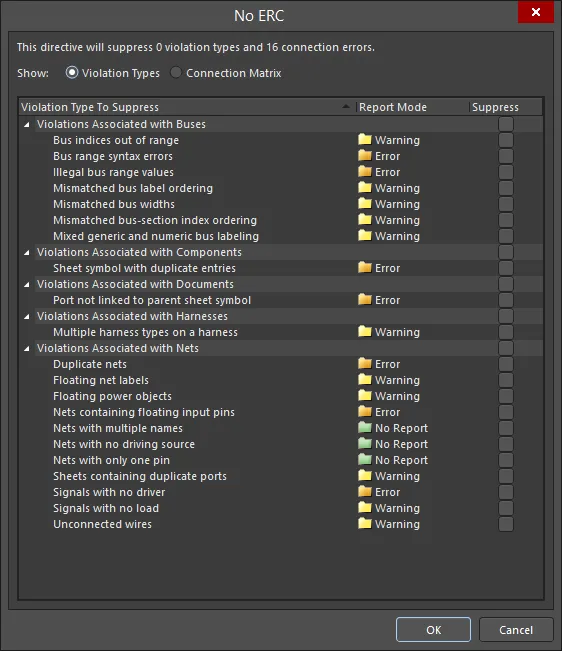Image resolution: width=562 pixels, height=651 pixels.
Task: Collapse Violations Associated with Harnesses section
Action: pos(27,316)
